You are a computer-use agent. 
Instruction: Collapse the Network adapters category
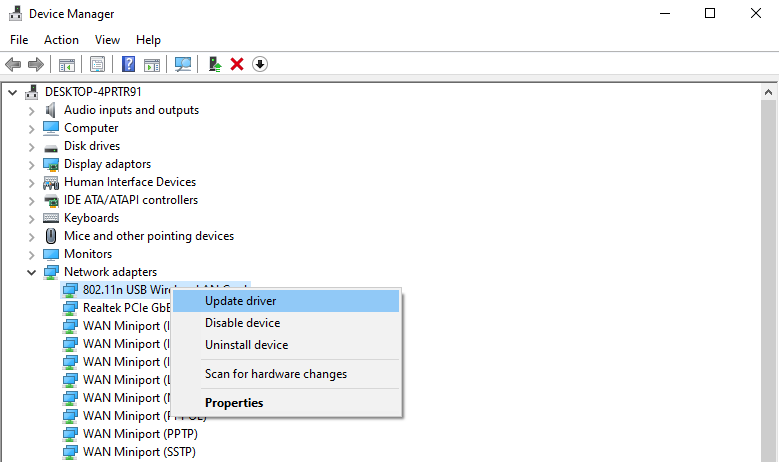pos(31,272)
